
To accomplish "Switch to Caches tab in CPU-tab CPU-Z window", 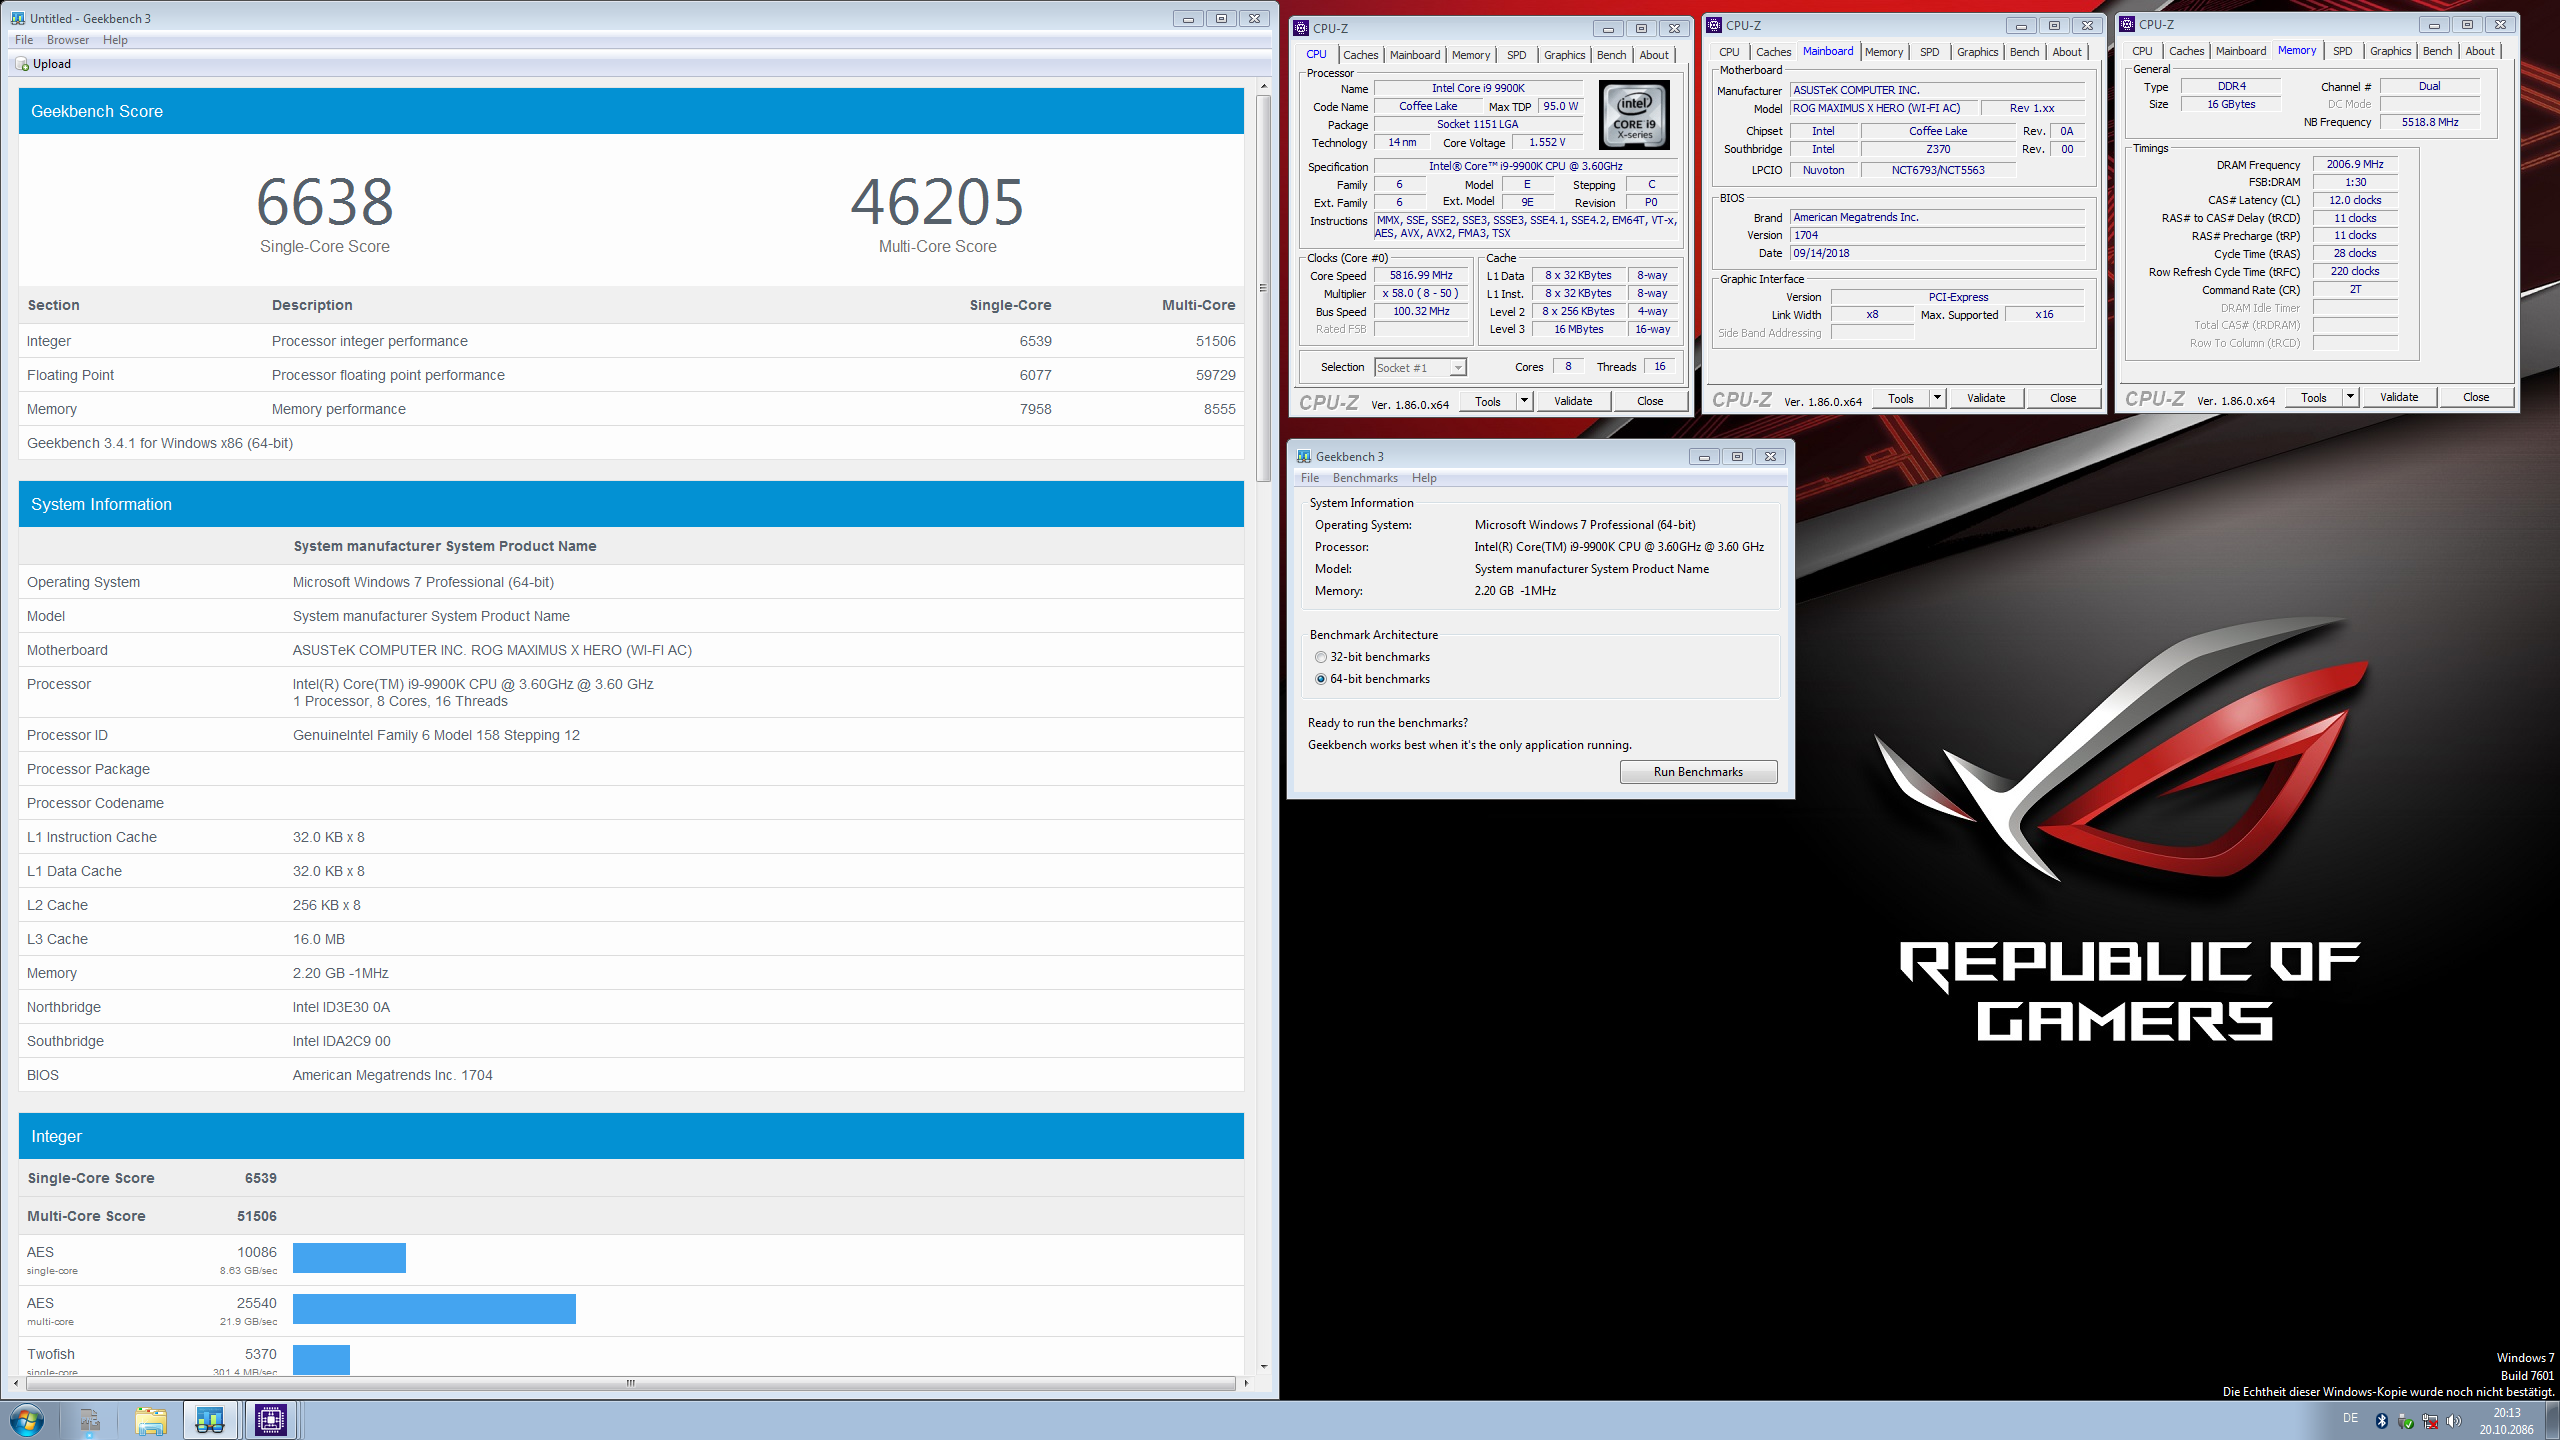I will (1360, 55).
